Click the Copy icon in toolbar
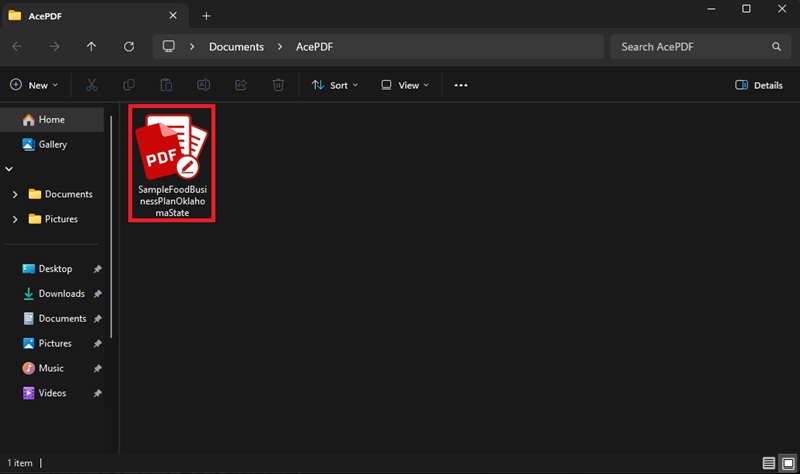The image size is (800, 474). click(129, 85)
